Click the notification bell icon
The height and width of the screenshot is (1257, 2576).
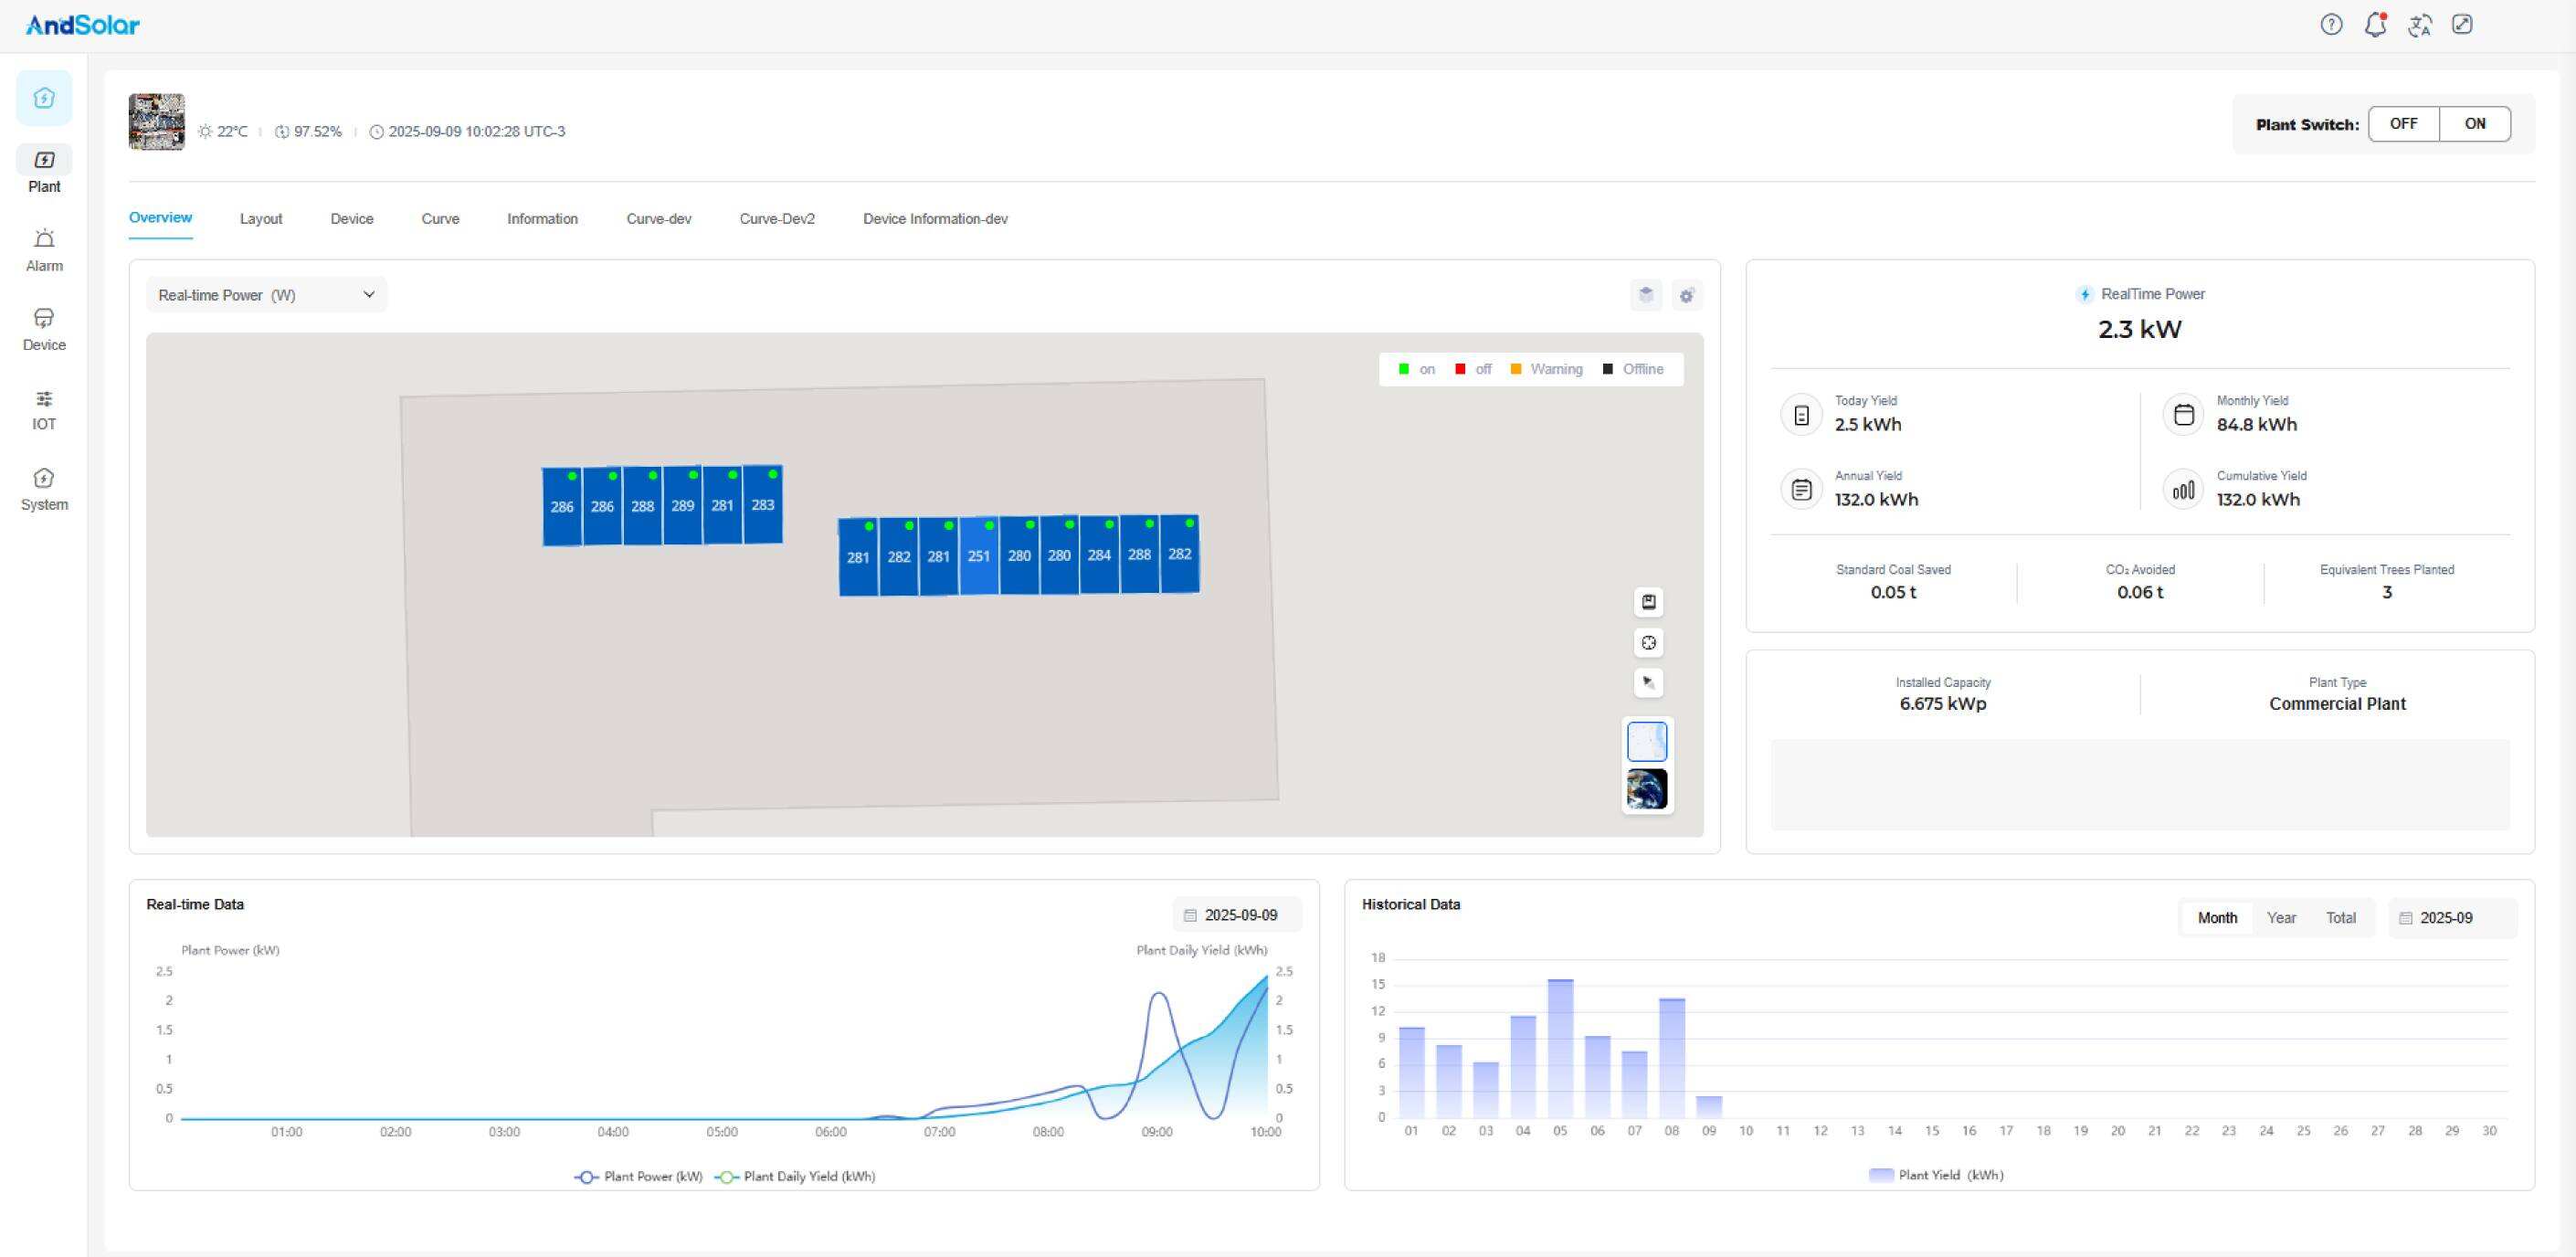tap(2375, 25)
